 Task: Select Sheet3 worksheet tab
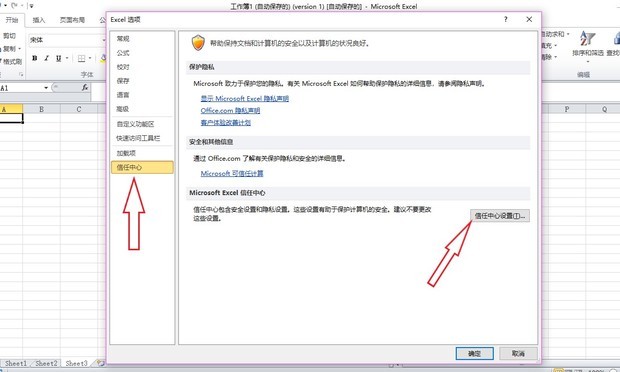click(76, 363)
